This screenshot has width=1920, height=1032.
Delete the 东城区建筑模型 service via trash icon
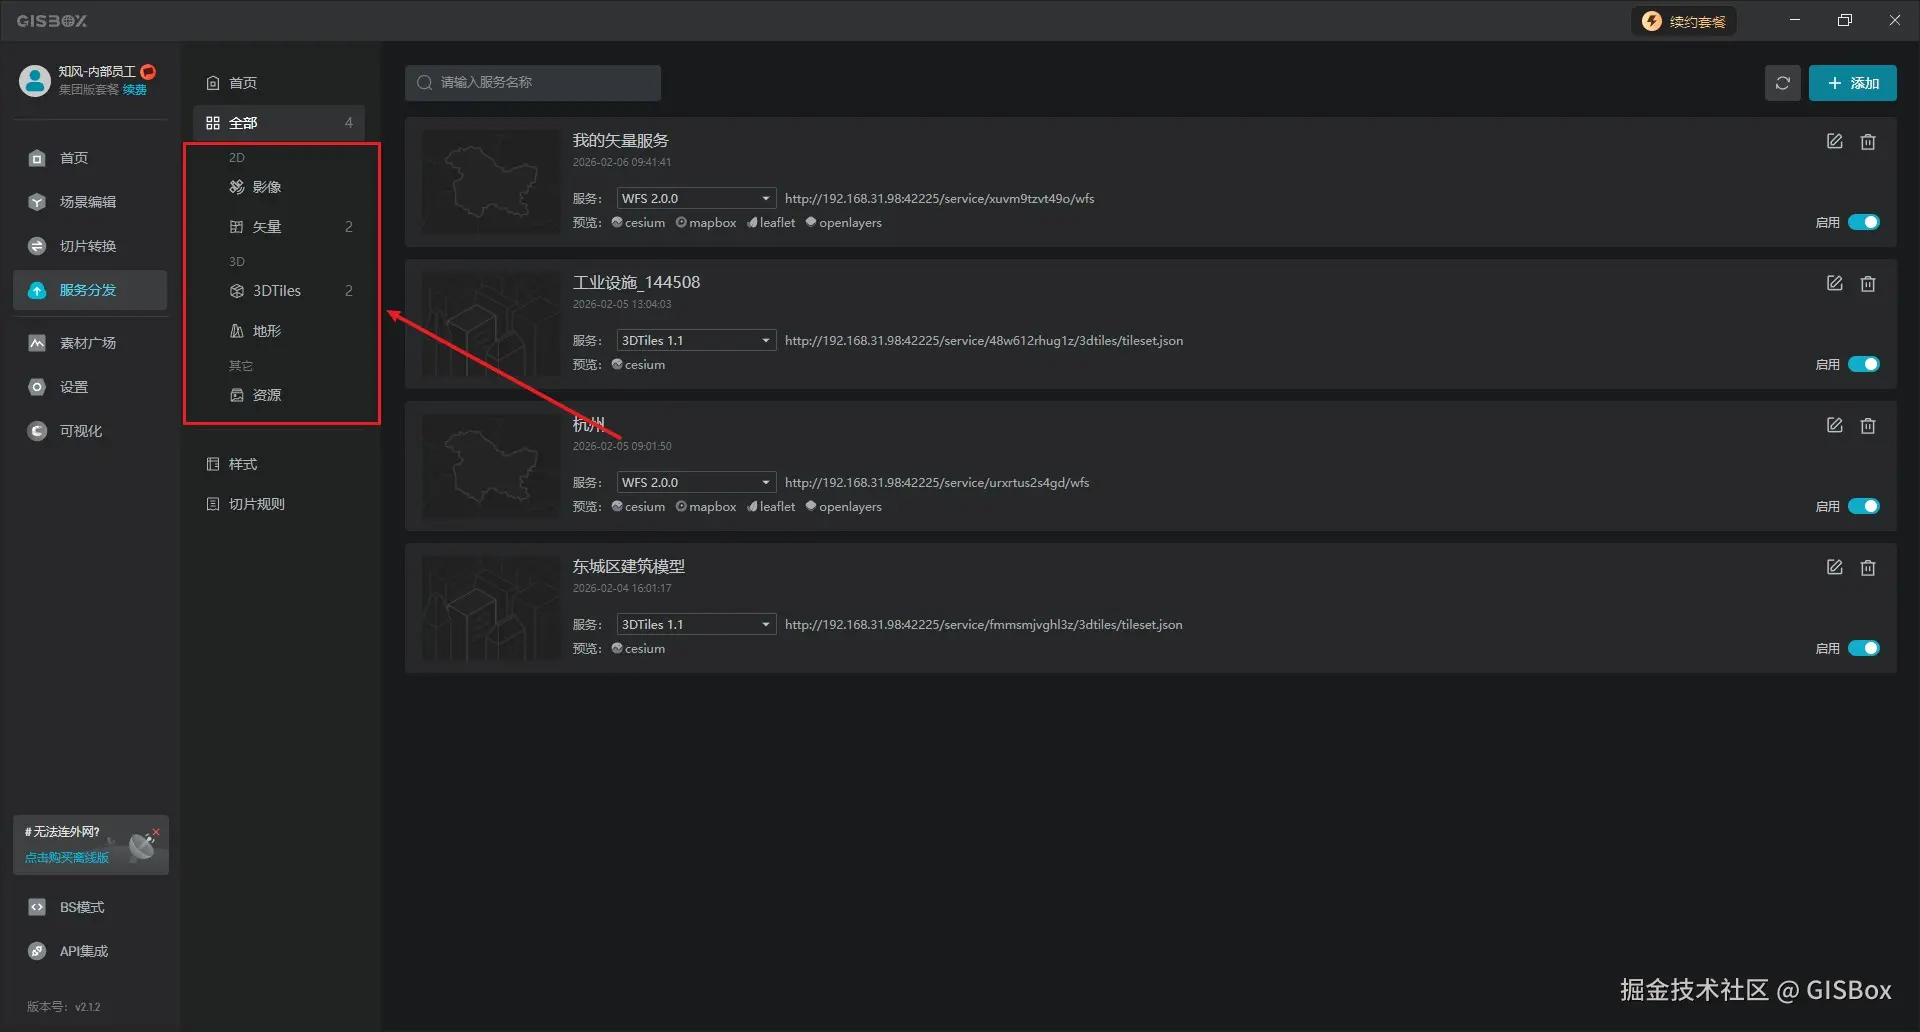1868,567
